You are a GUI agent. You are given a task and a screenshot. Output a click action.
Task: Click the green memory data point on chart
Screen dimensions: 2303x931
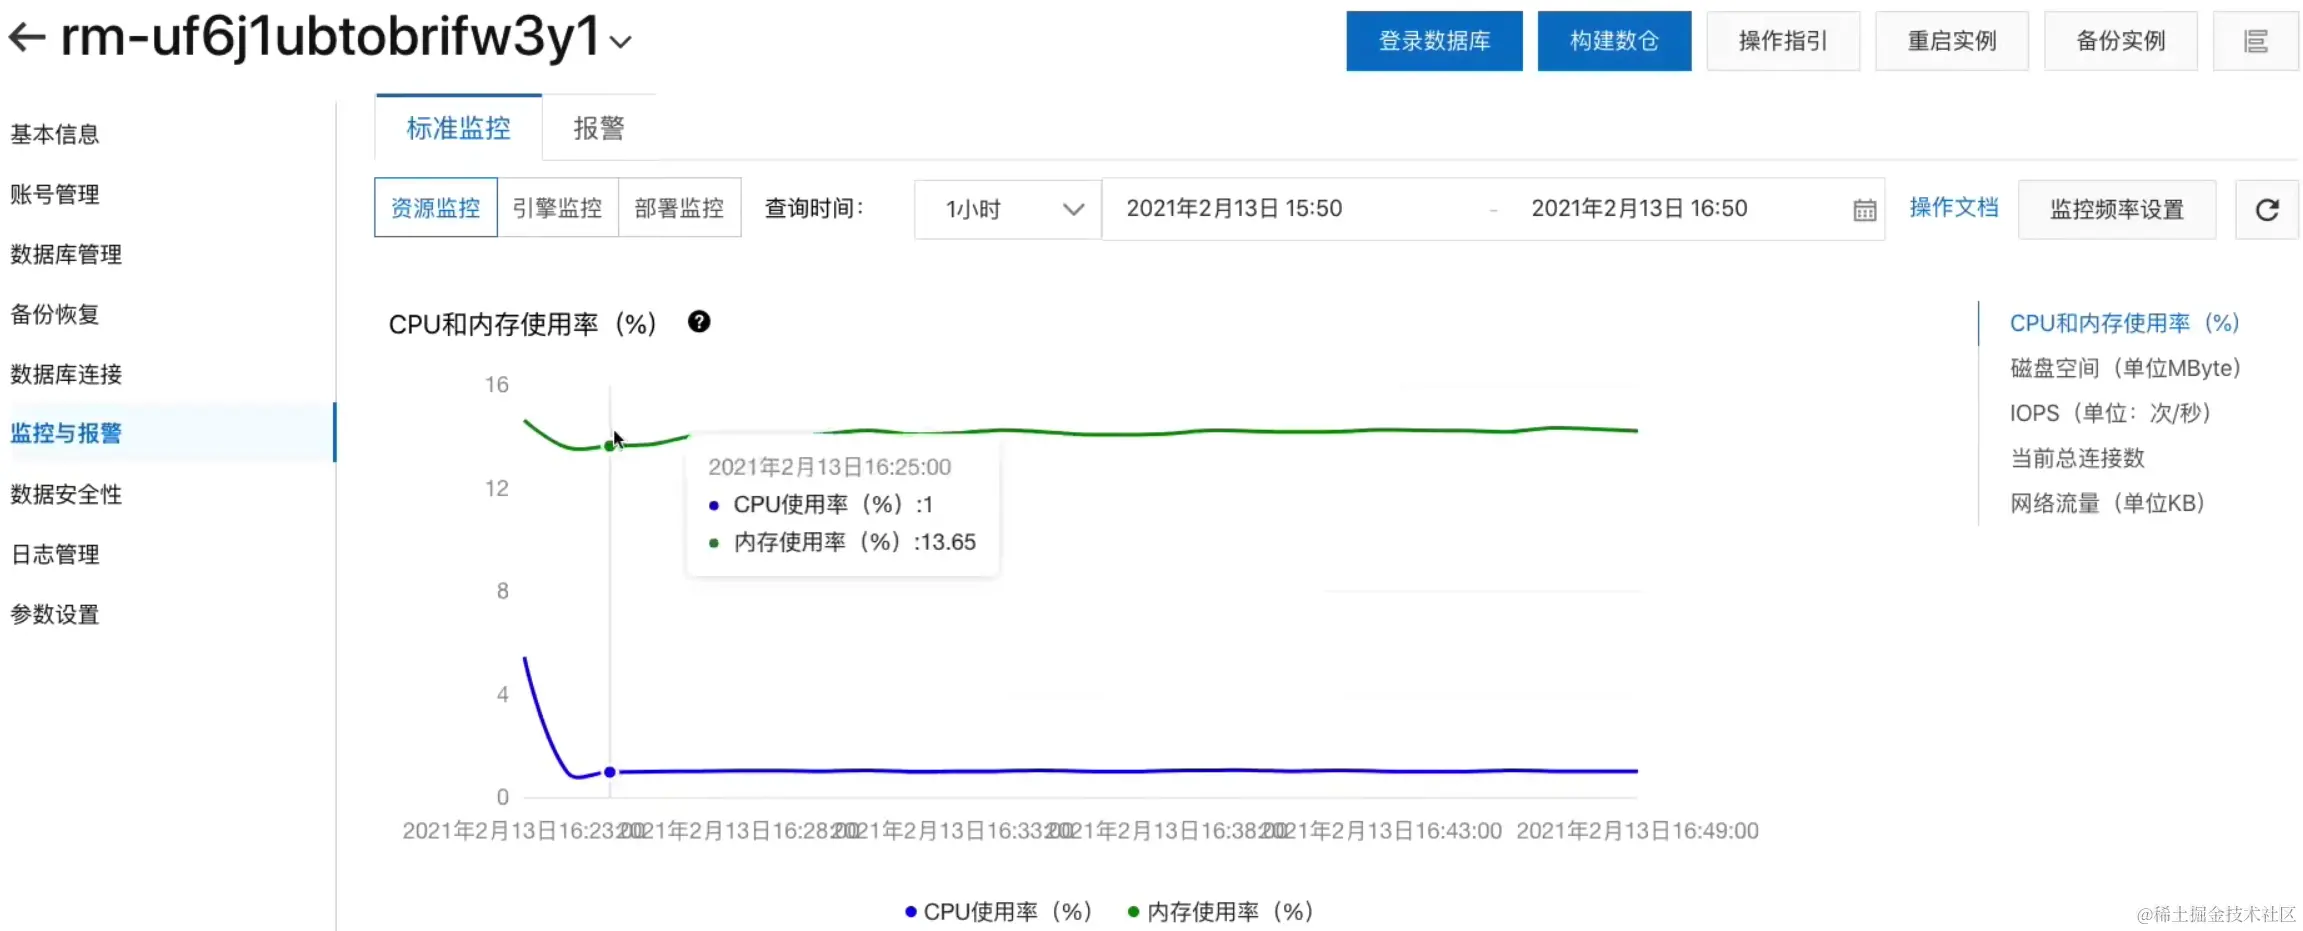pyautogui.click(x=610, y=446)
